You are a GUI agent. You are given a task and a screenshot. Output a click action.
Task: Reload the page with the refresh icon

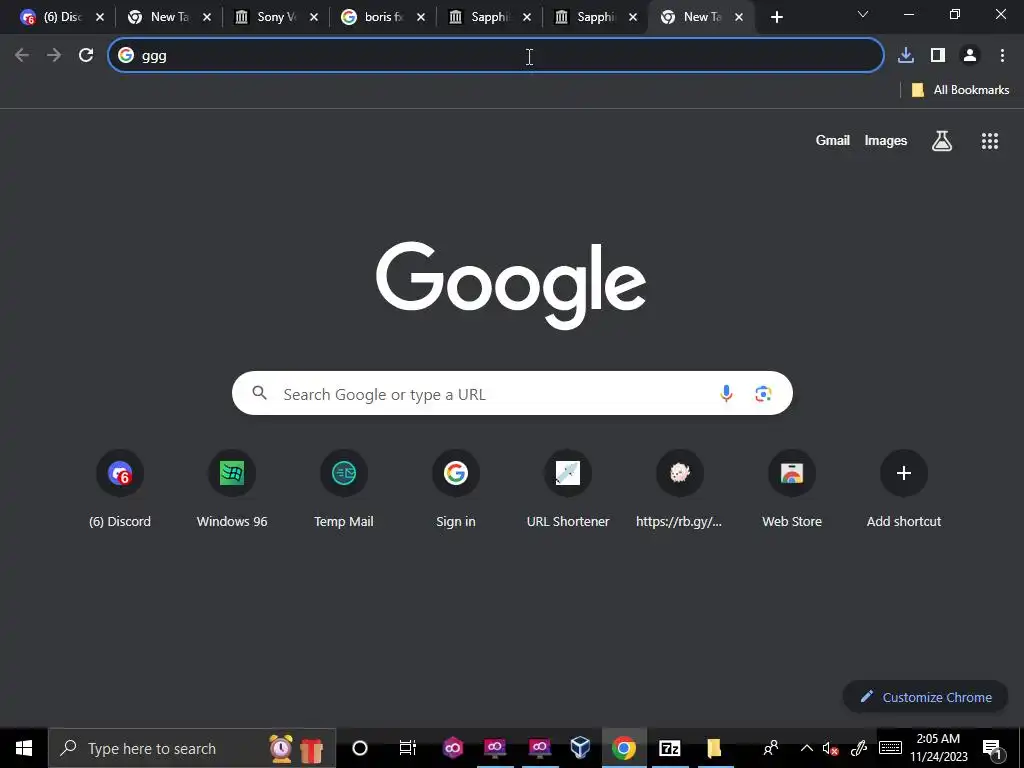pyautogui.click(x=86, y=56)
